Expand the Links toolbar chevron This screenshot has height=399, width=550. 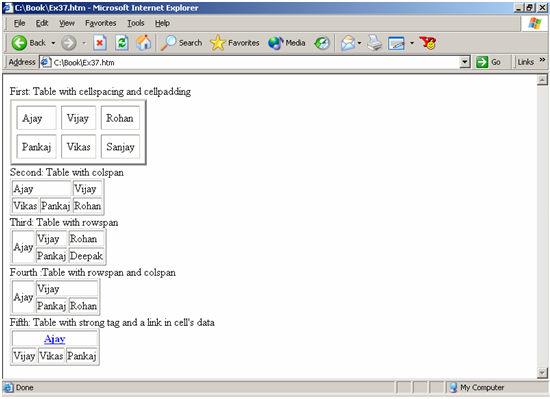[542, 60]
